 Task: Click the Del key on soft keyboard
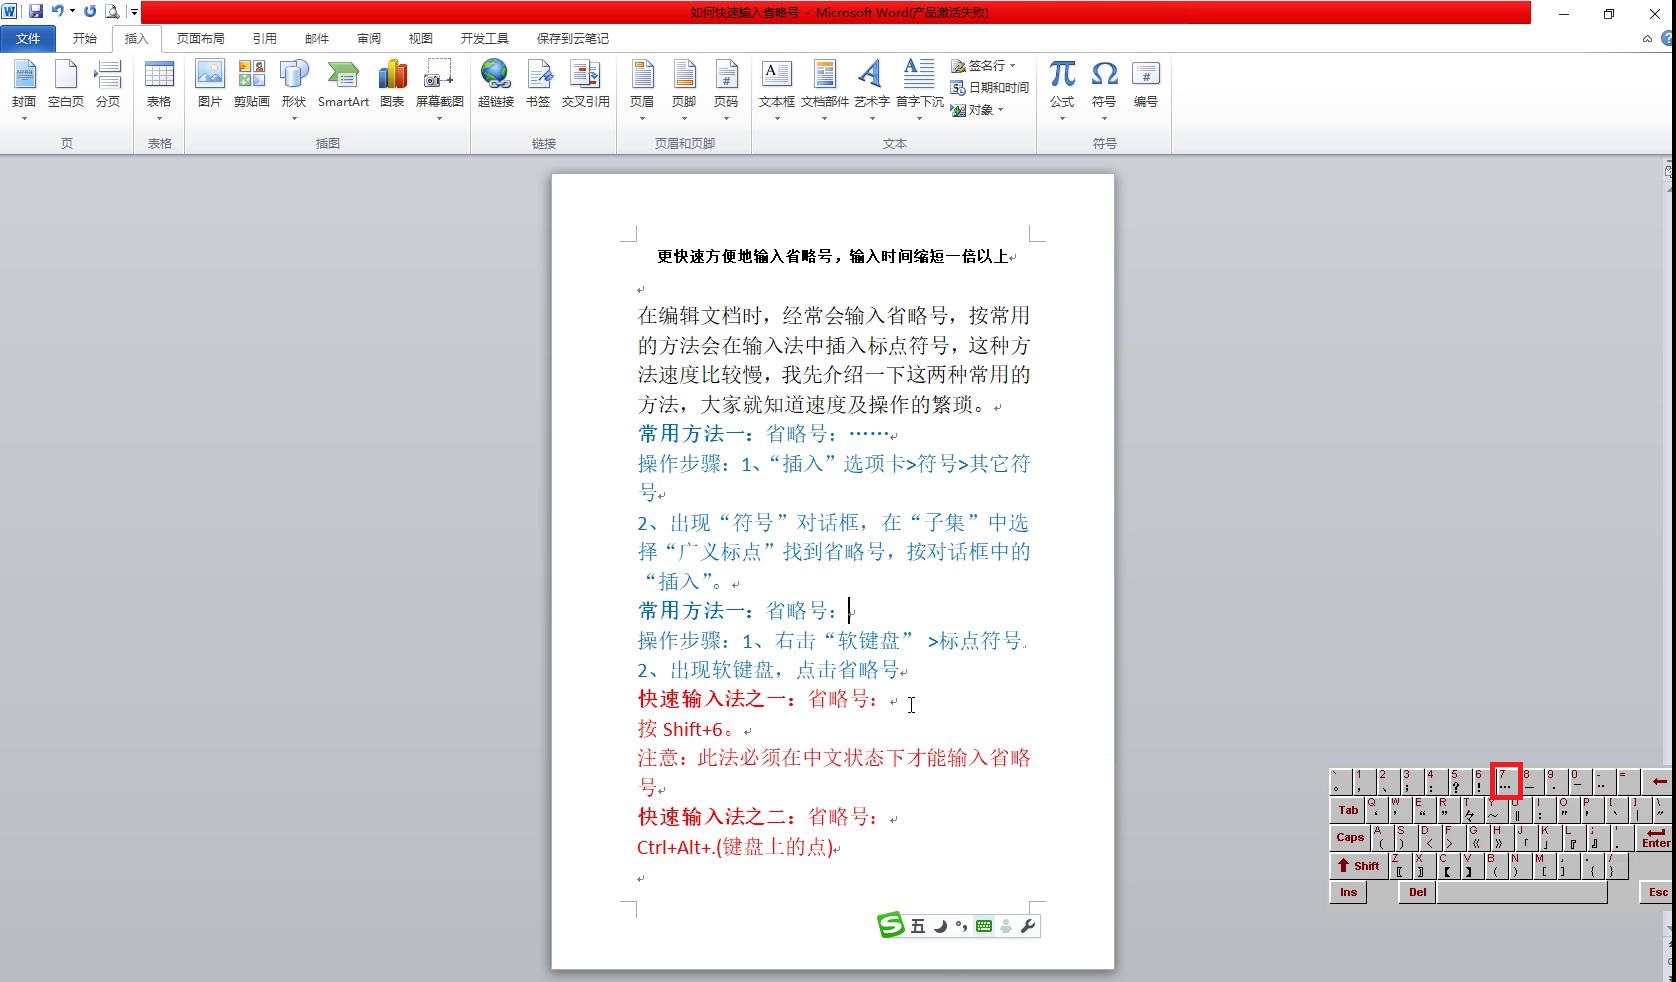point(1418,892)
